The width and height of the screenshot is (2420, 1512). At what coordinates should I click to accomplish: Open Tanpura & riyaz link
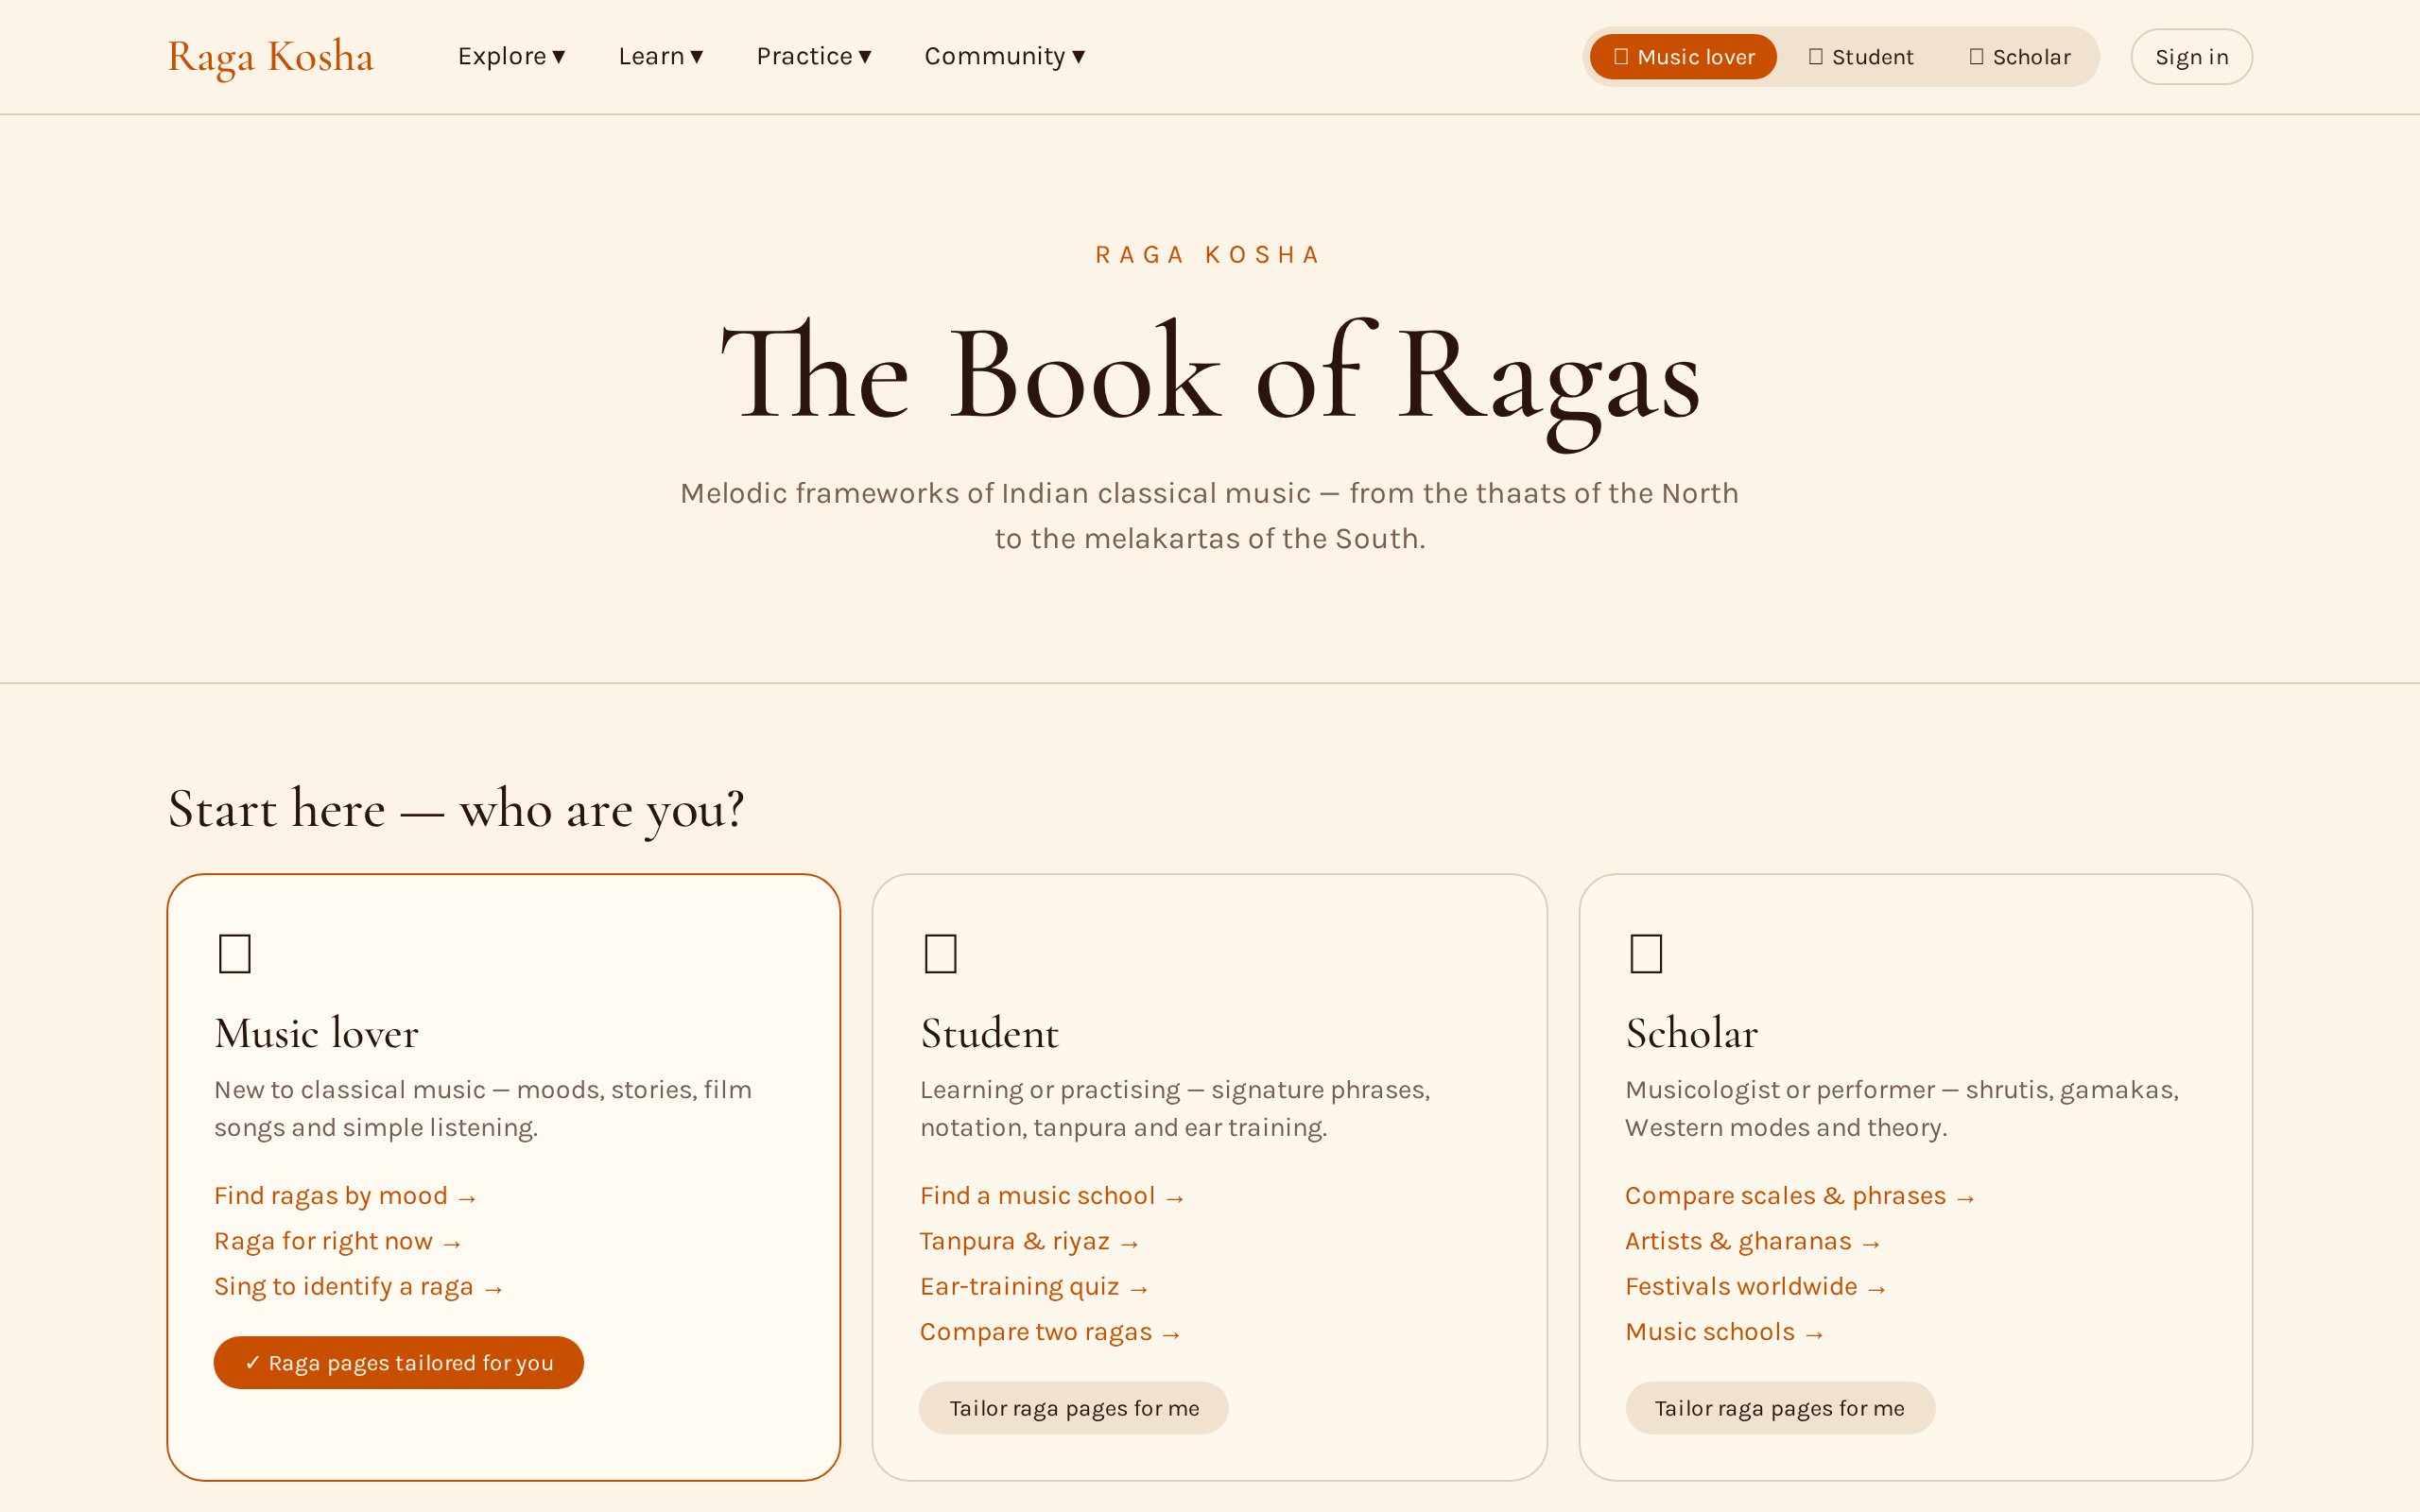(x=1030, y=1241)
